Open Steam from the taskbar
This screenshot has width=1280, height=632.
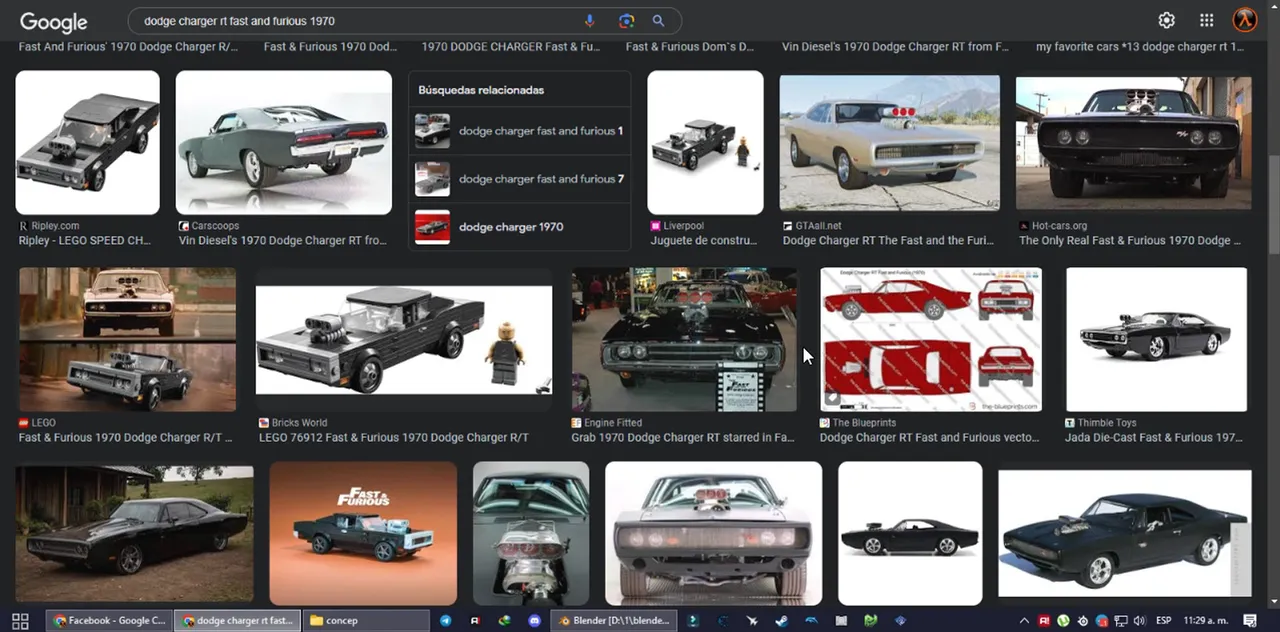pyautogui.click(x=781, y=620)
